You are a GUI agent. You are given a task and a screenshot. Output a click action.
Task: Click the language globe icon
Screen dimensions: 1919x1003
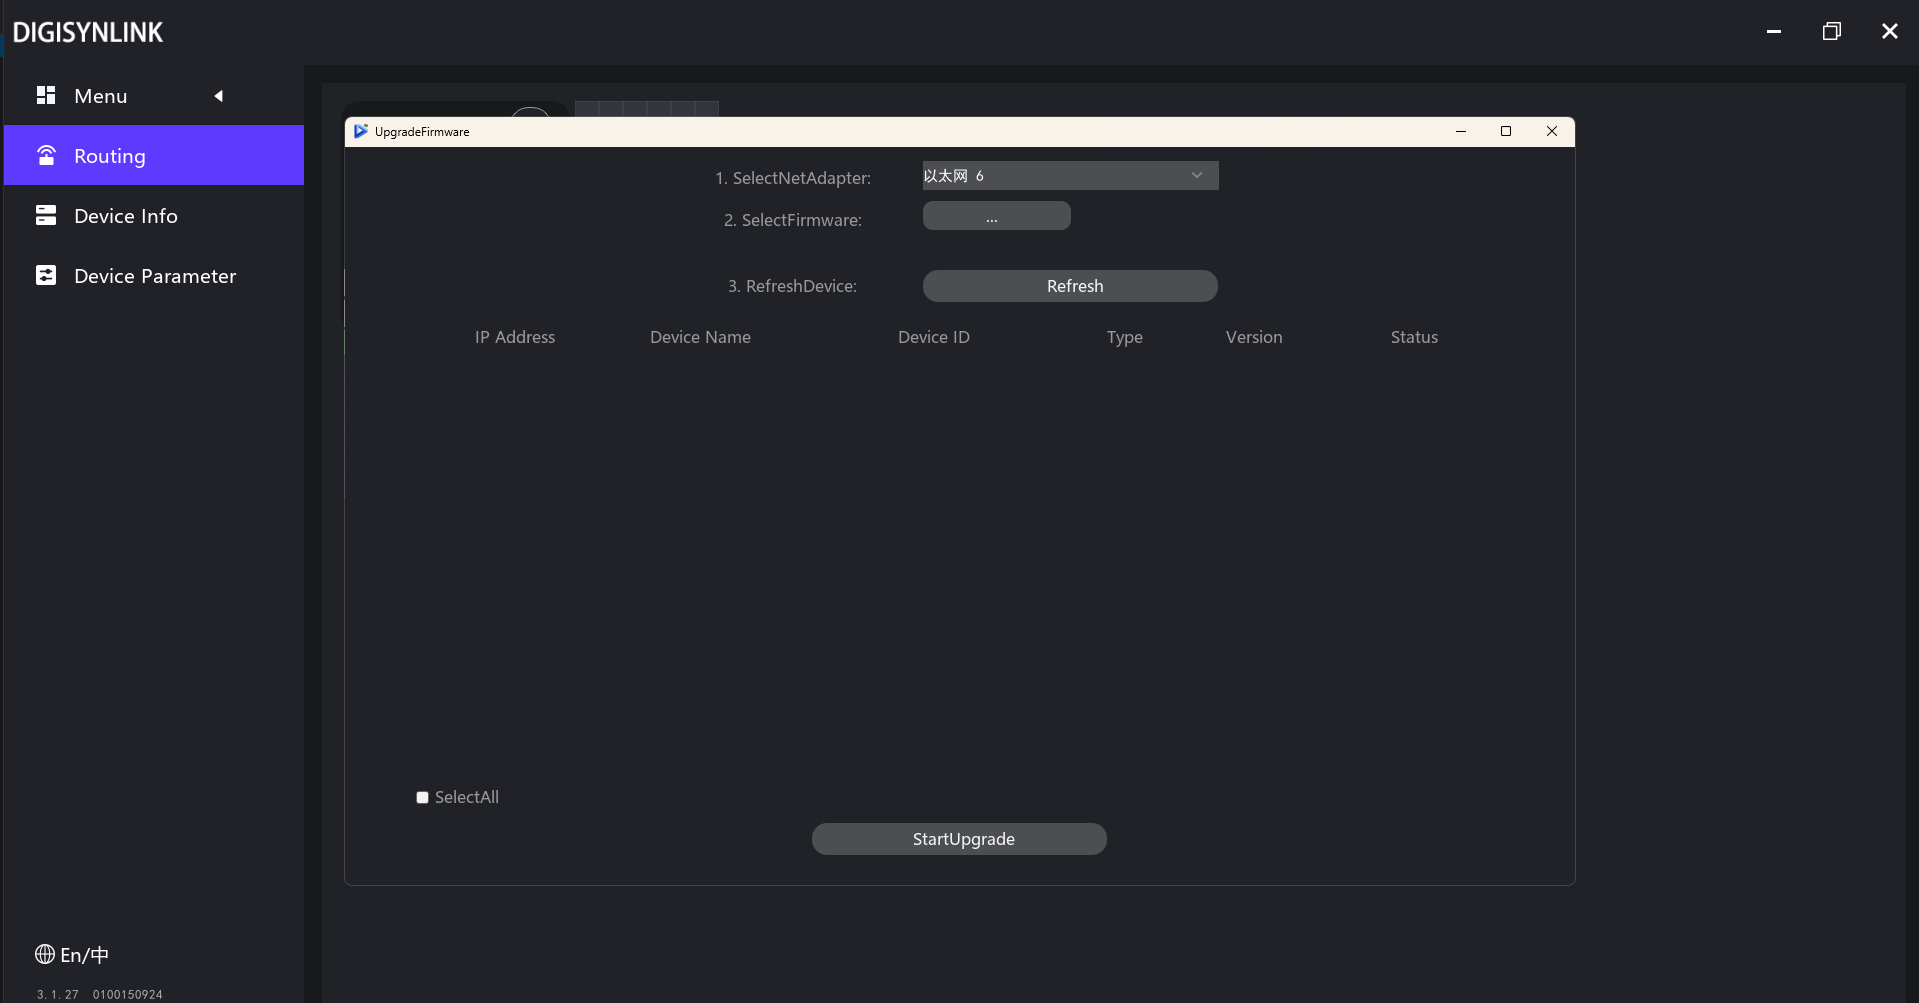pyautogui.click(x=45, y=954)
